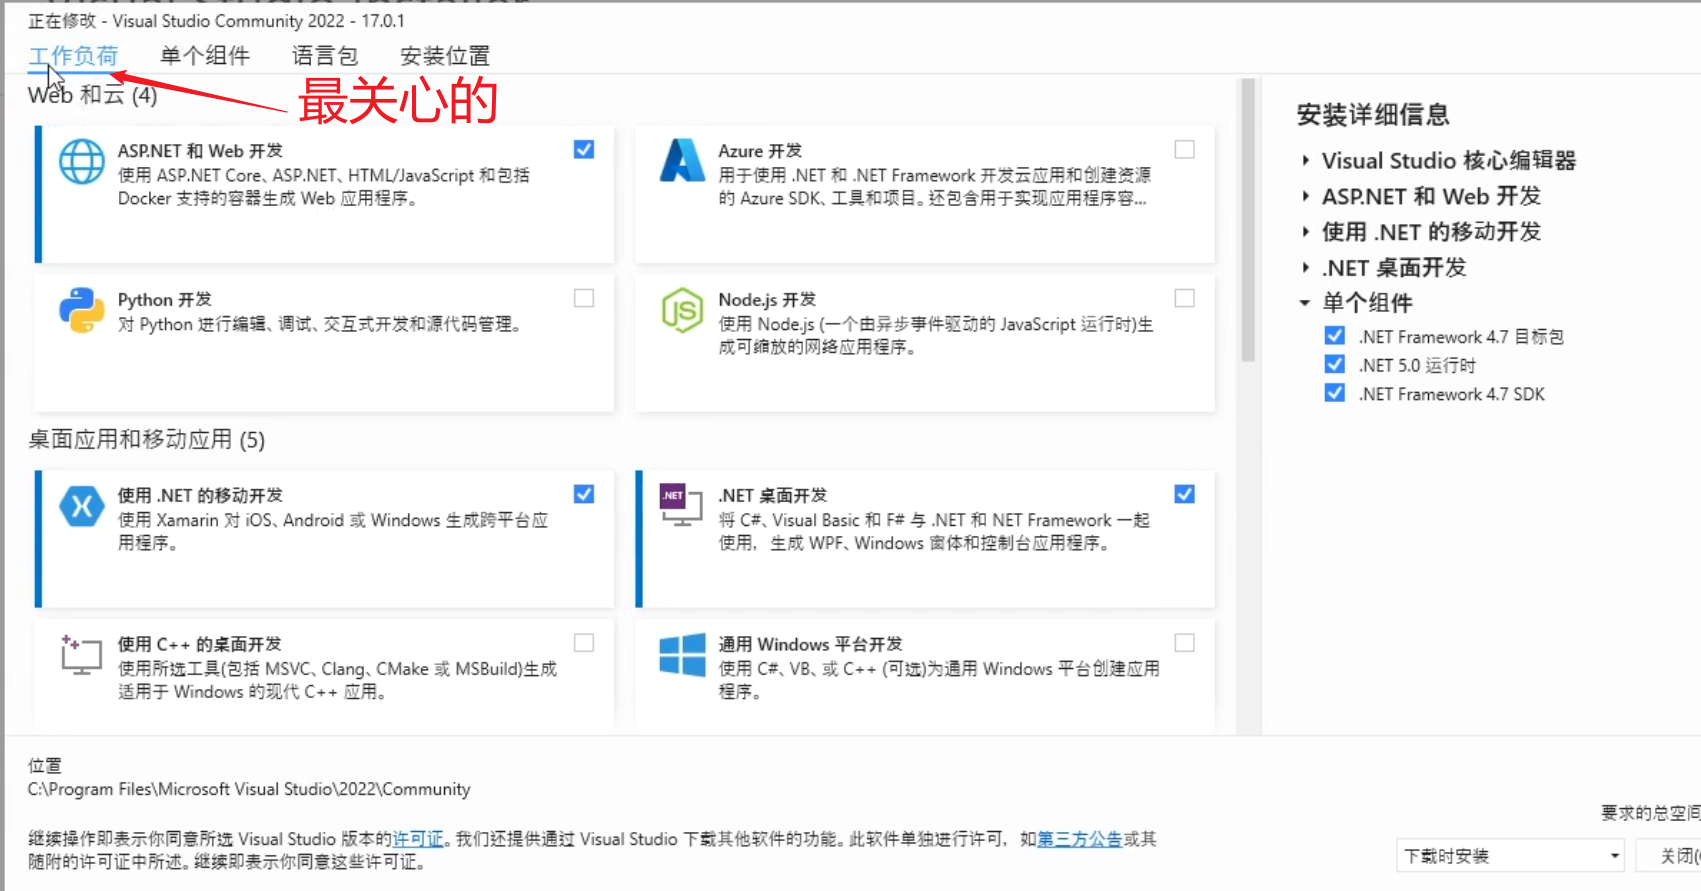Check 使用 C++ 的桌面开发 workload

[x=584, y=643]
